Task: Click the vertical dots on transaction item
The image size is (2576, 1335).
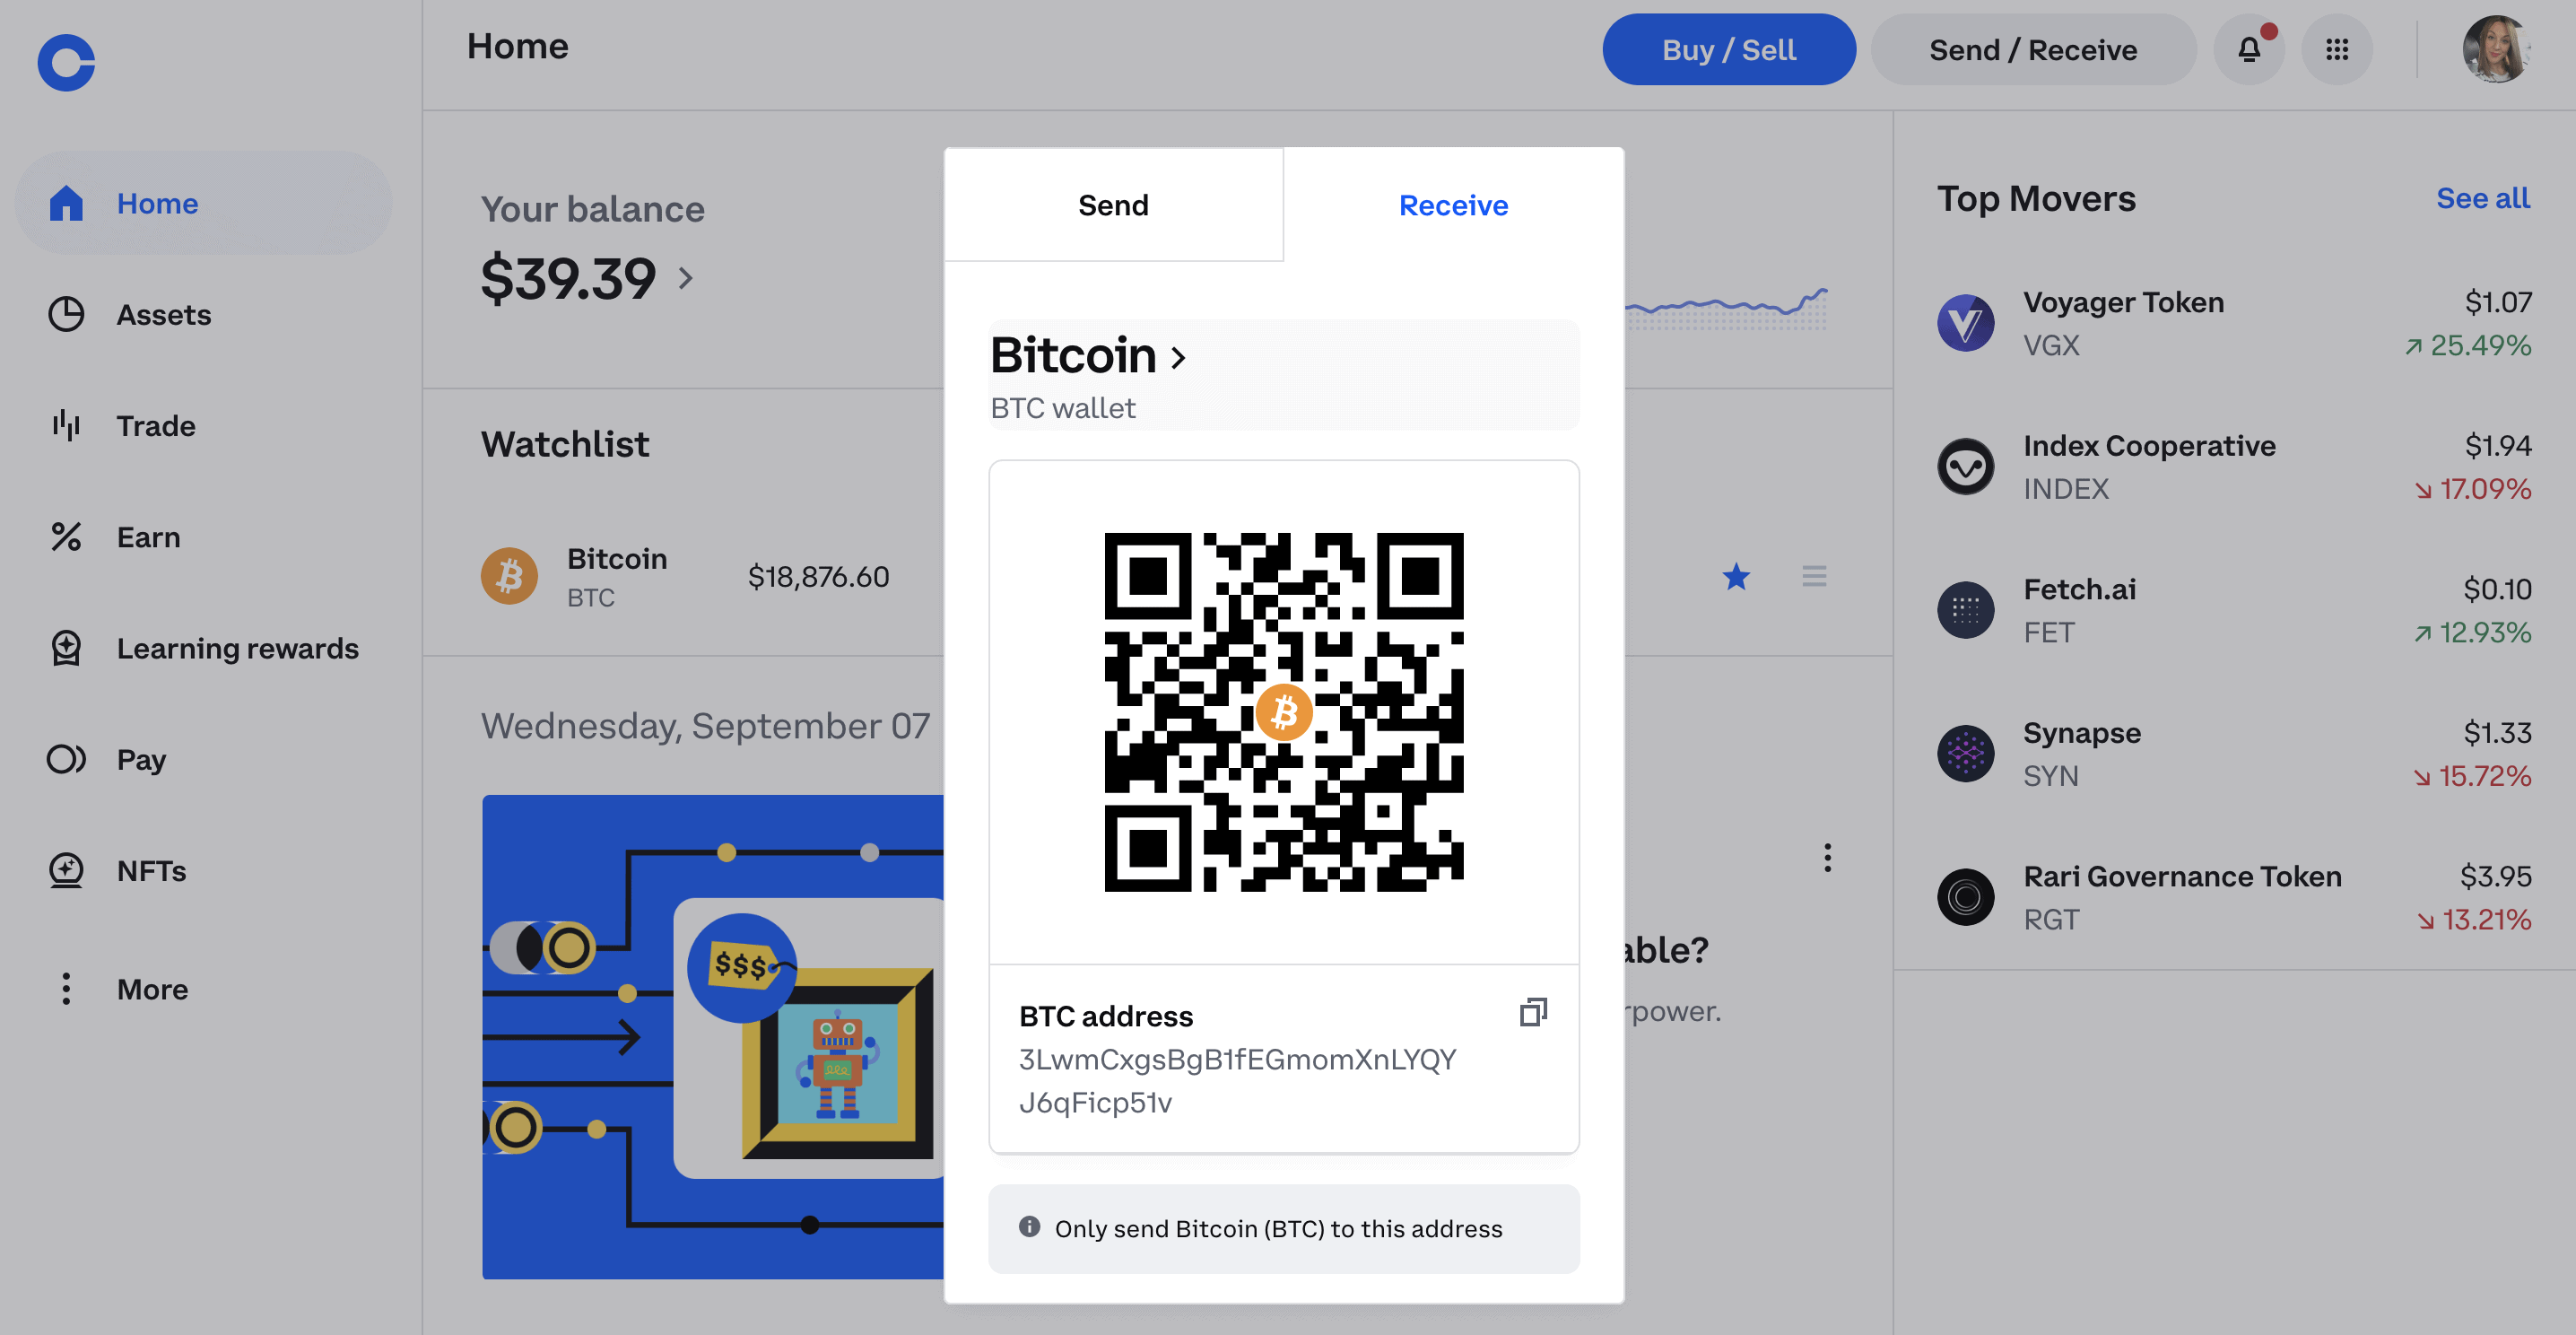Action: [x=1827, y=859]
